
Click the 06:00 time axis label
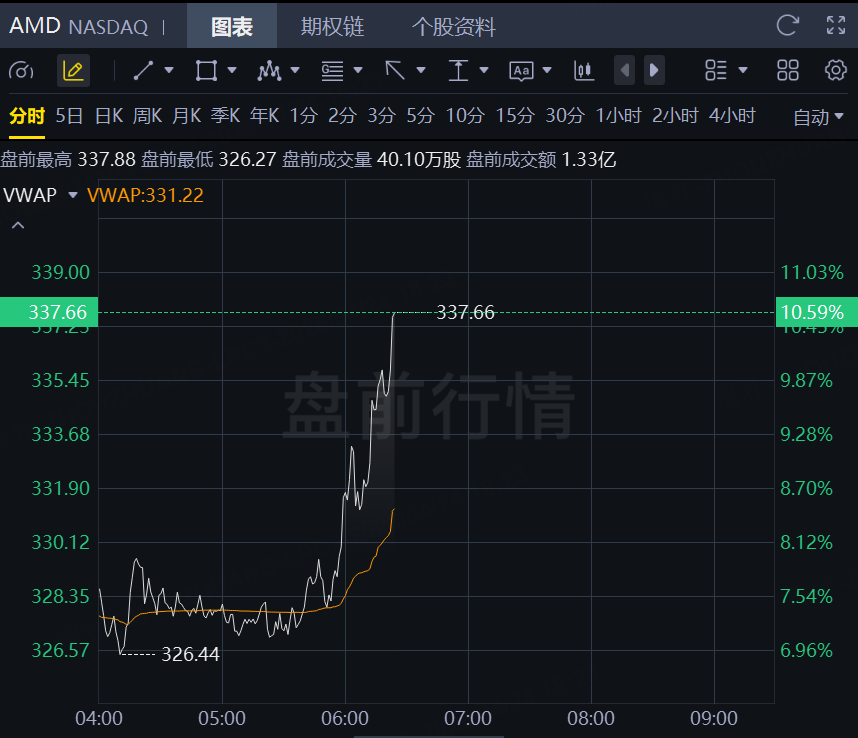(x=345, y=718)
